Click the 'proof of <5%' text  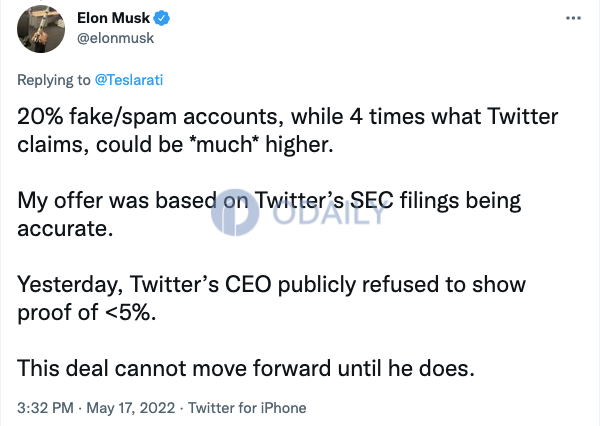tap(87, 313)
